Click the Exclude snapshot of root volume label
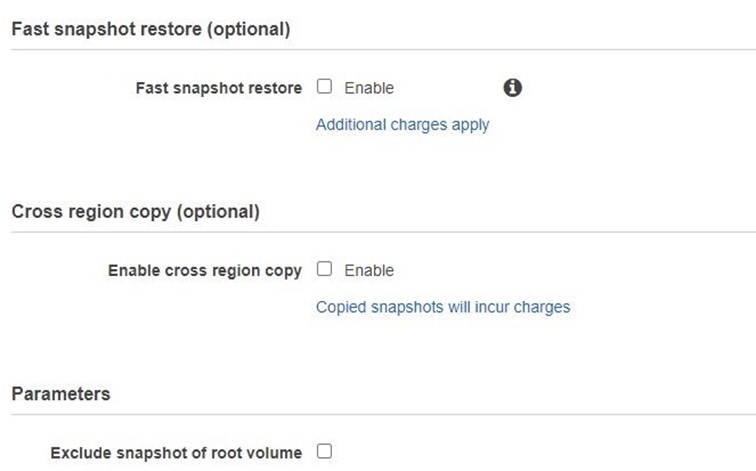The height and width of the screenshot is (471, 756). [x=176, y=453]
